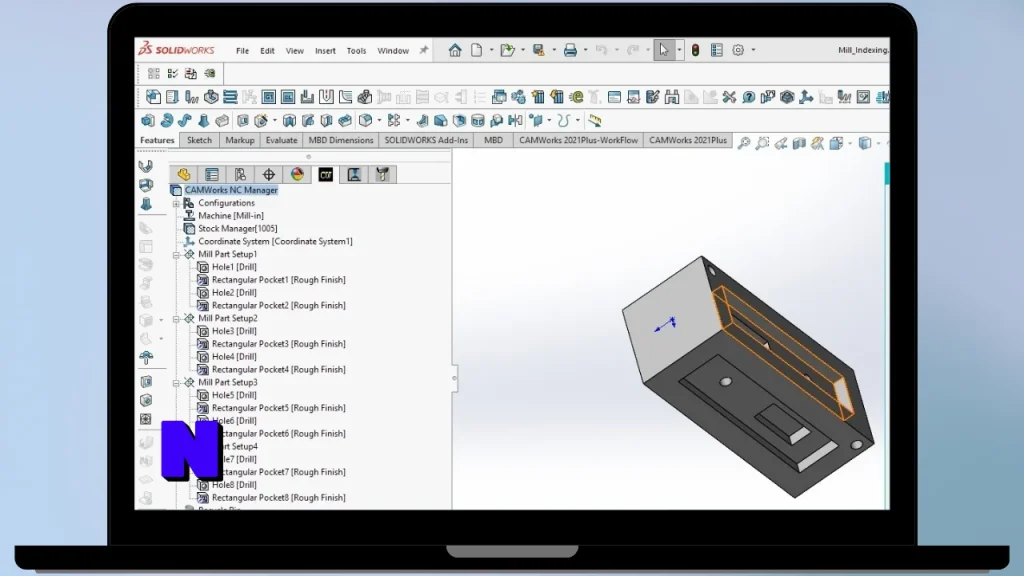The width and height of the screenshot is (1024, 576).
Task: Switch to the FeatureManager design tree tab icon
Action: tap(184, 174)
